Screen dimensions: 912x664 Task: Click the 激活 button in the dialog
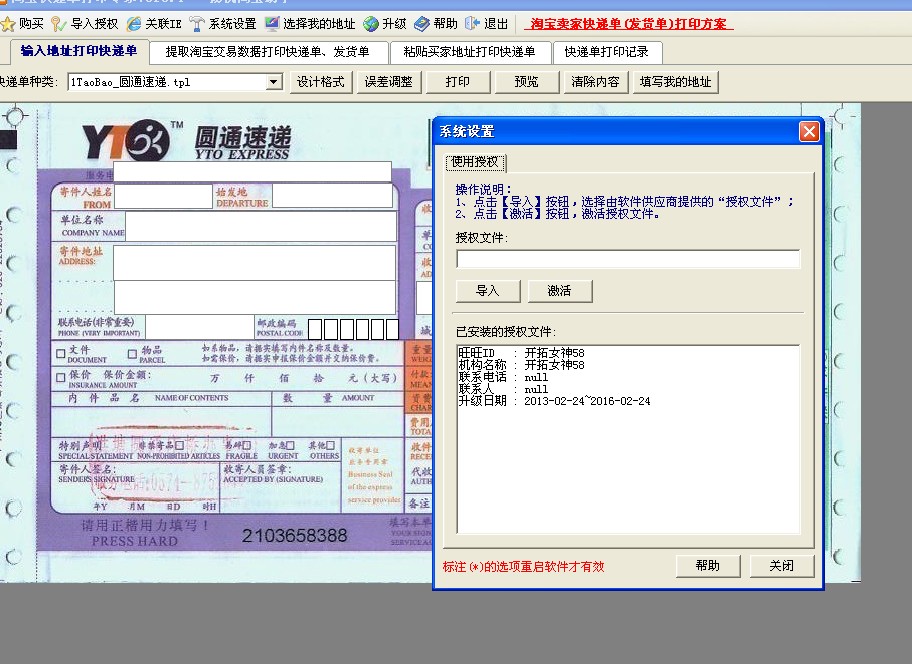(x=560, y=291)
